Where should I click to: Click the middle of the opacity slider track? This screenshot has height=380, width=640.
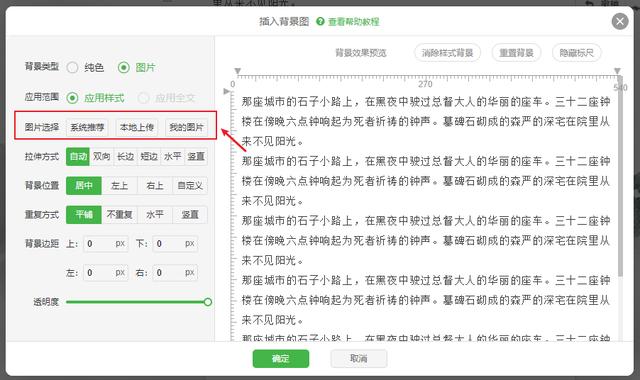pos(137,302)
